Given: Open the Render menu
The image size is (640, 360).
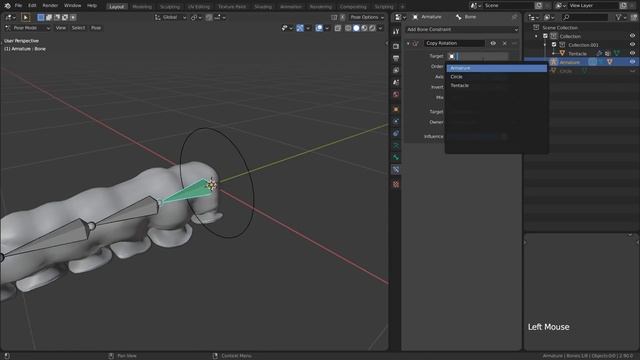Looking at the screenshot, I should 50,6.
